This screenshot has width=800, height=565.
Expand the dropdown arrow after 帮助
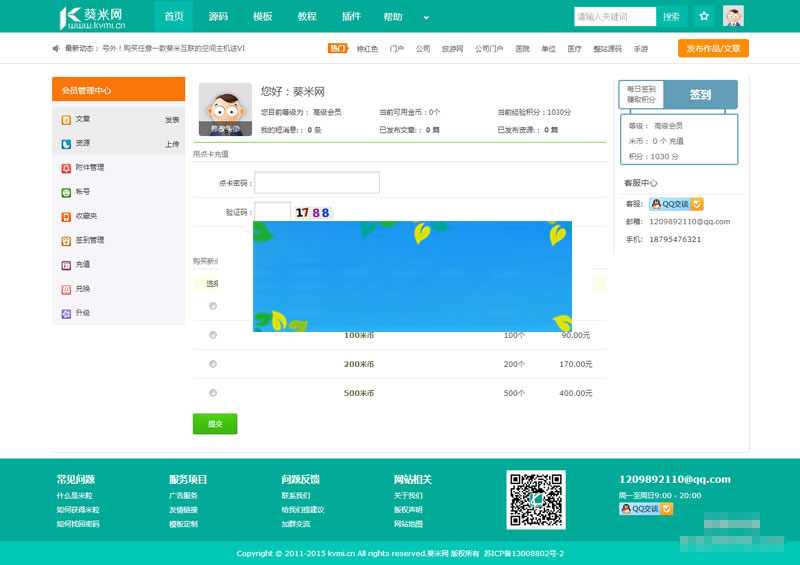pyautogui.click(x=426, y=17)
